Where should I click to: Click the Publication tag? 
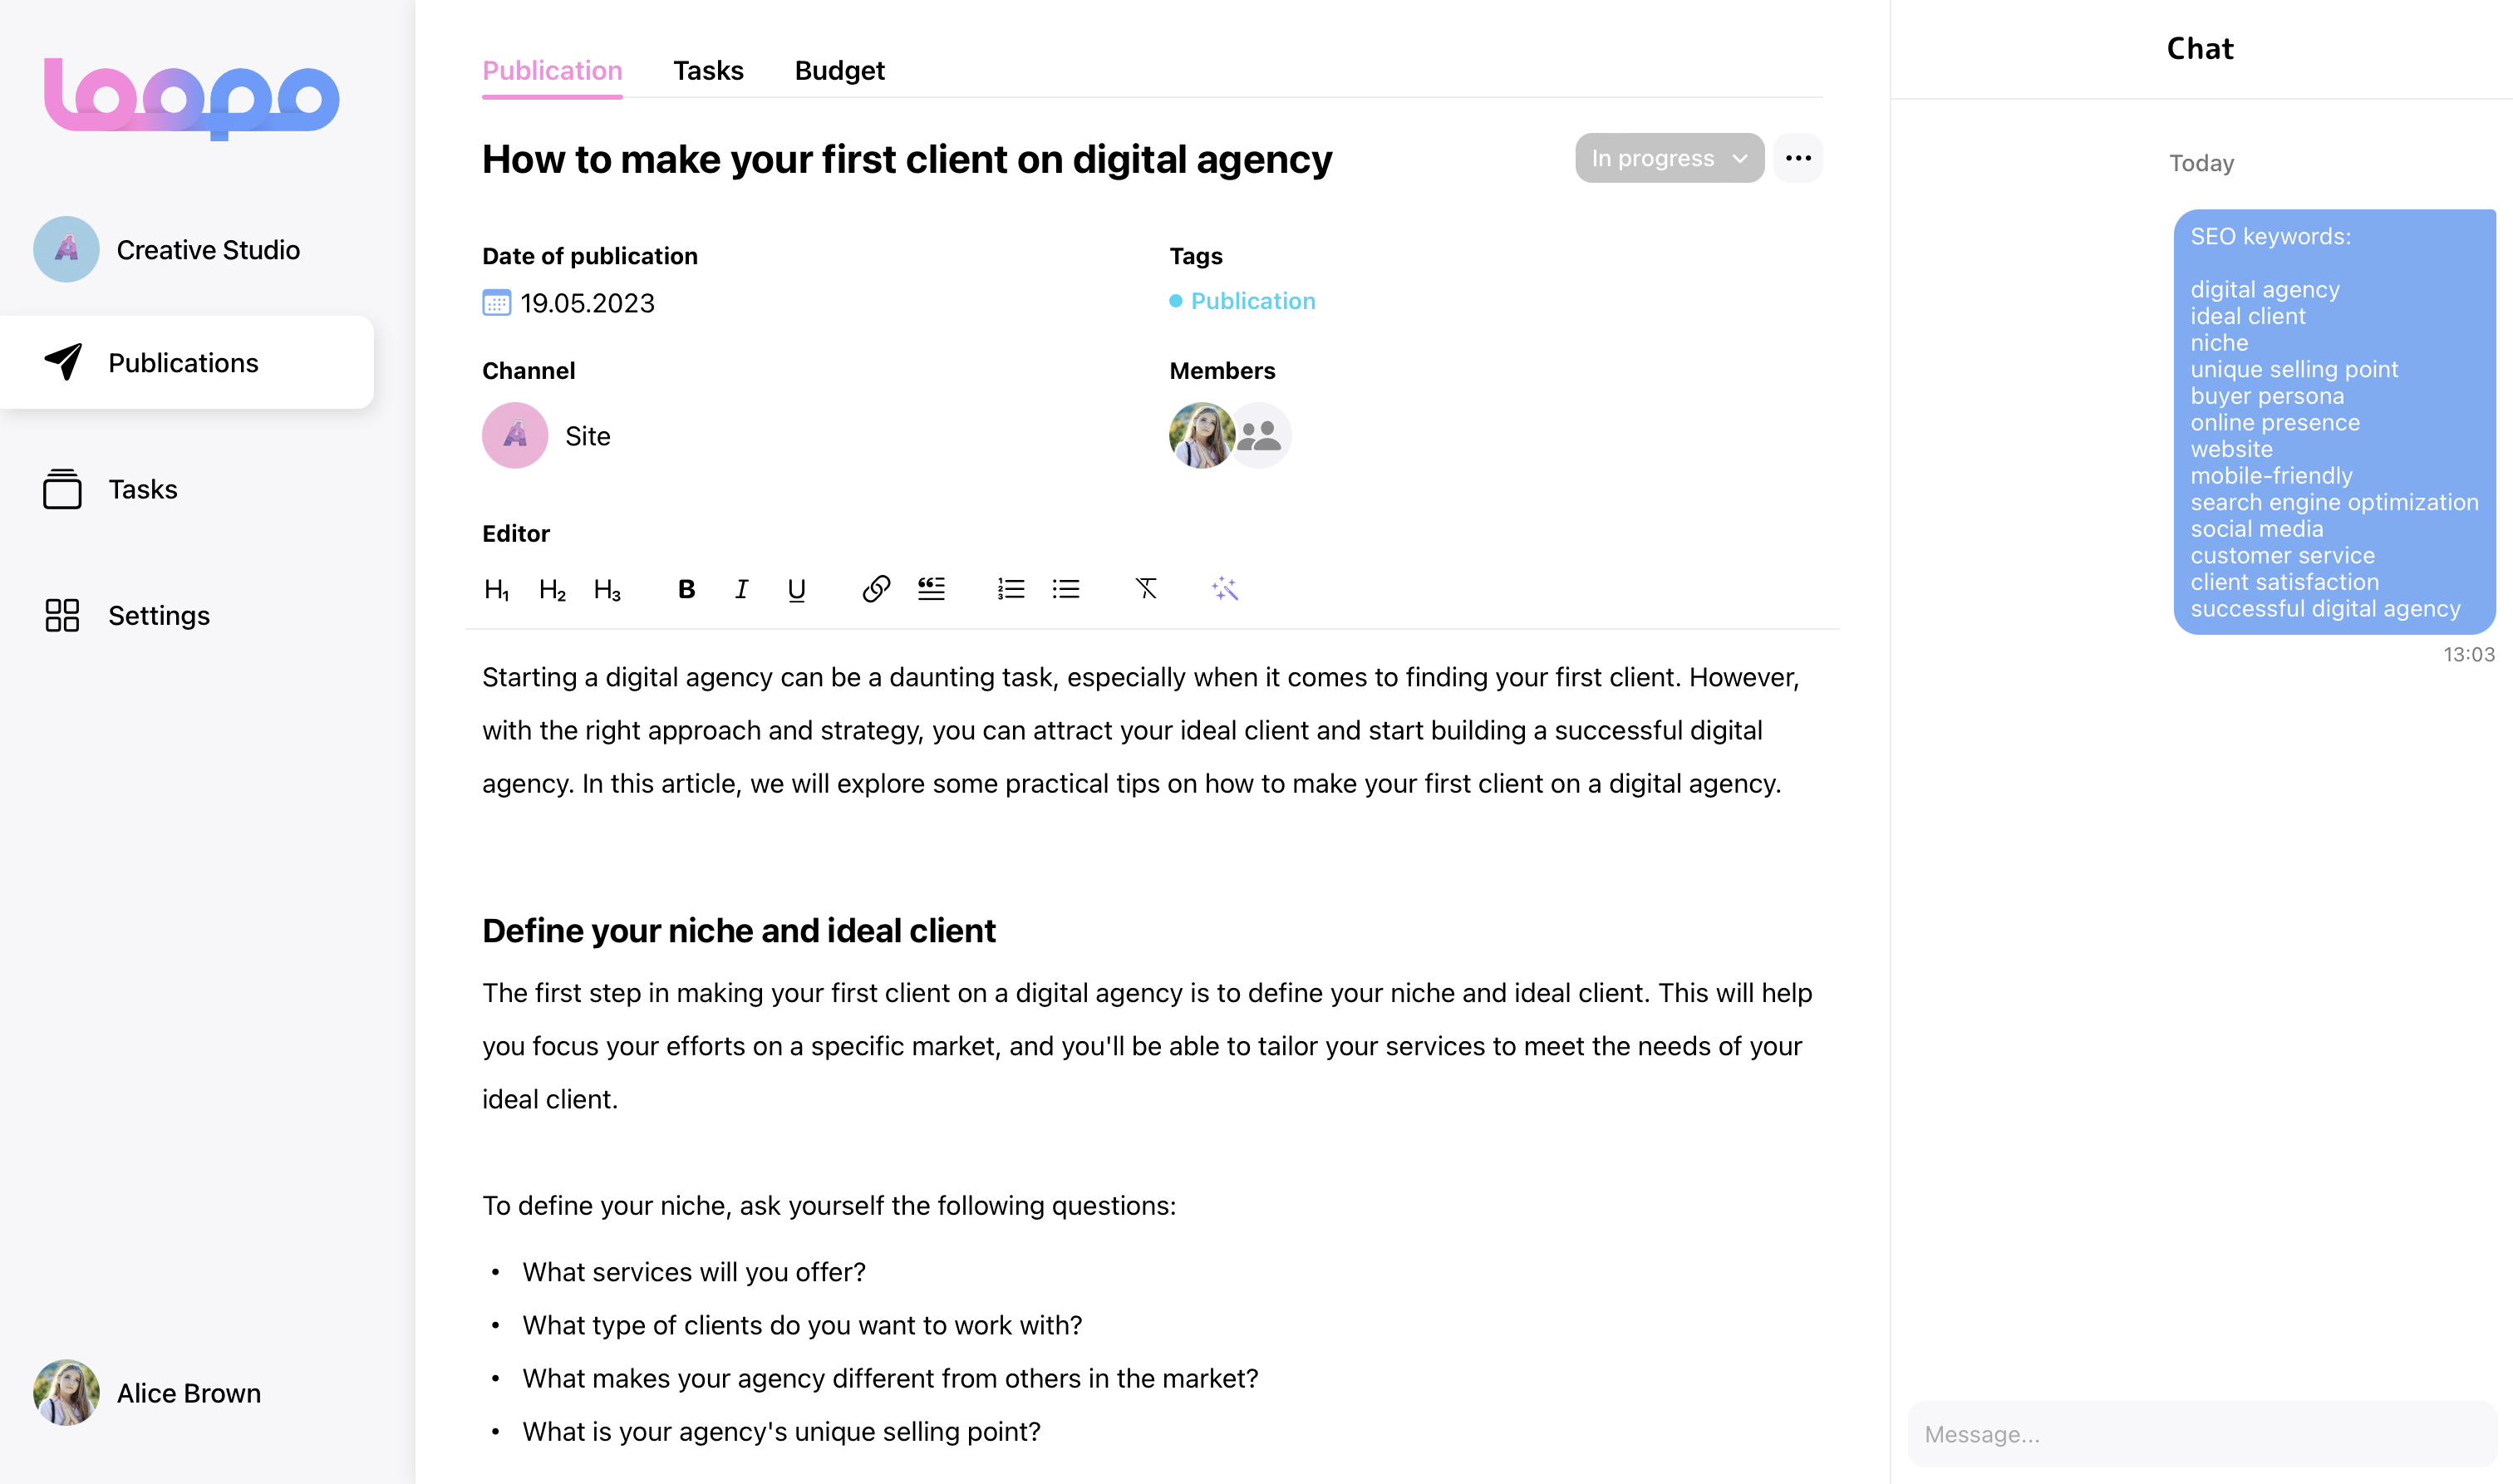point(1252,301)
